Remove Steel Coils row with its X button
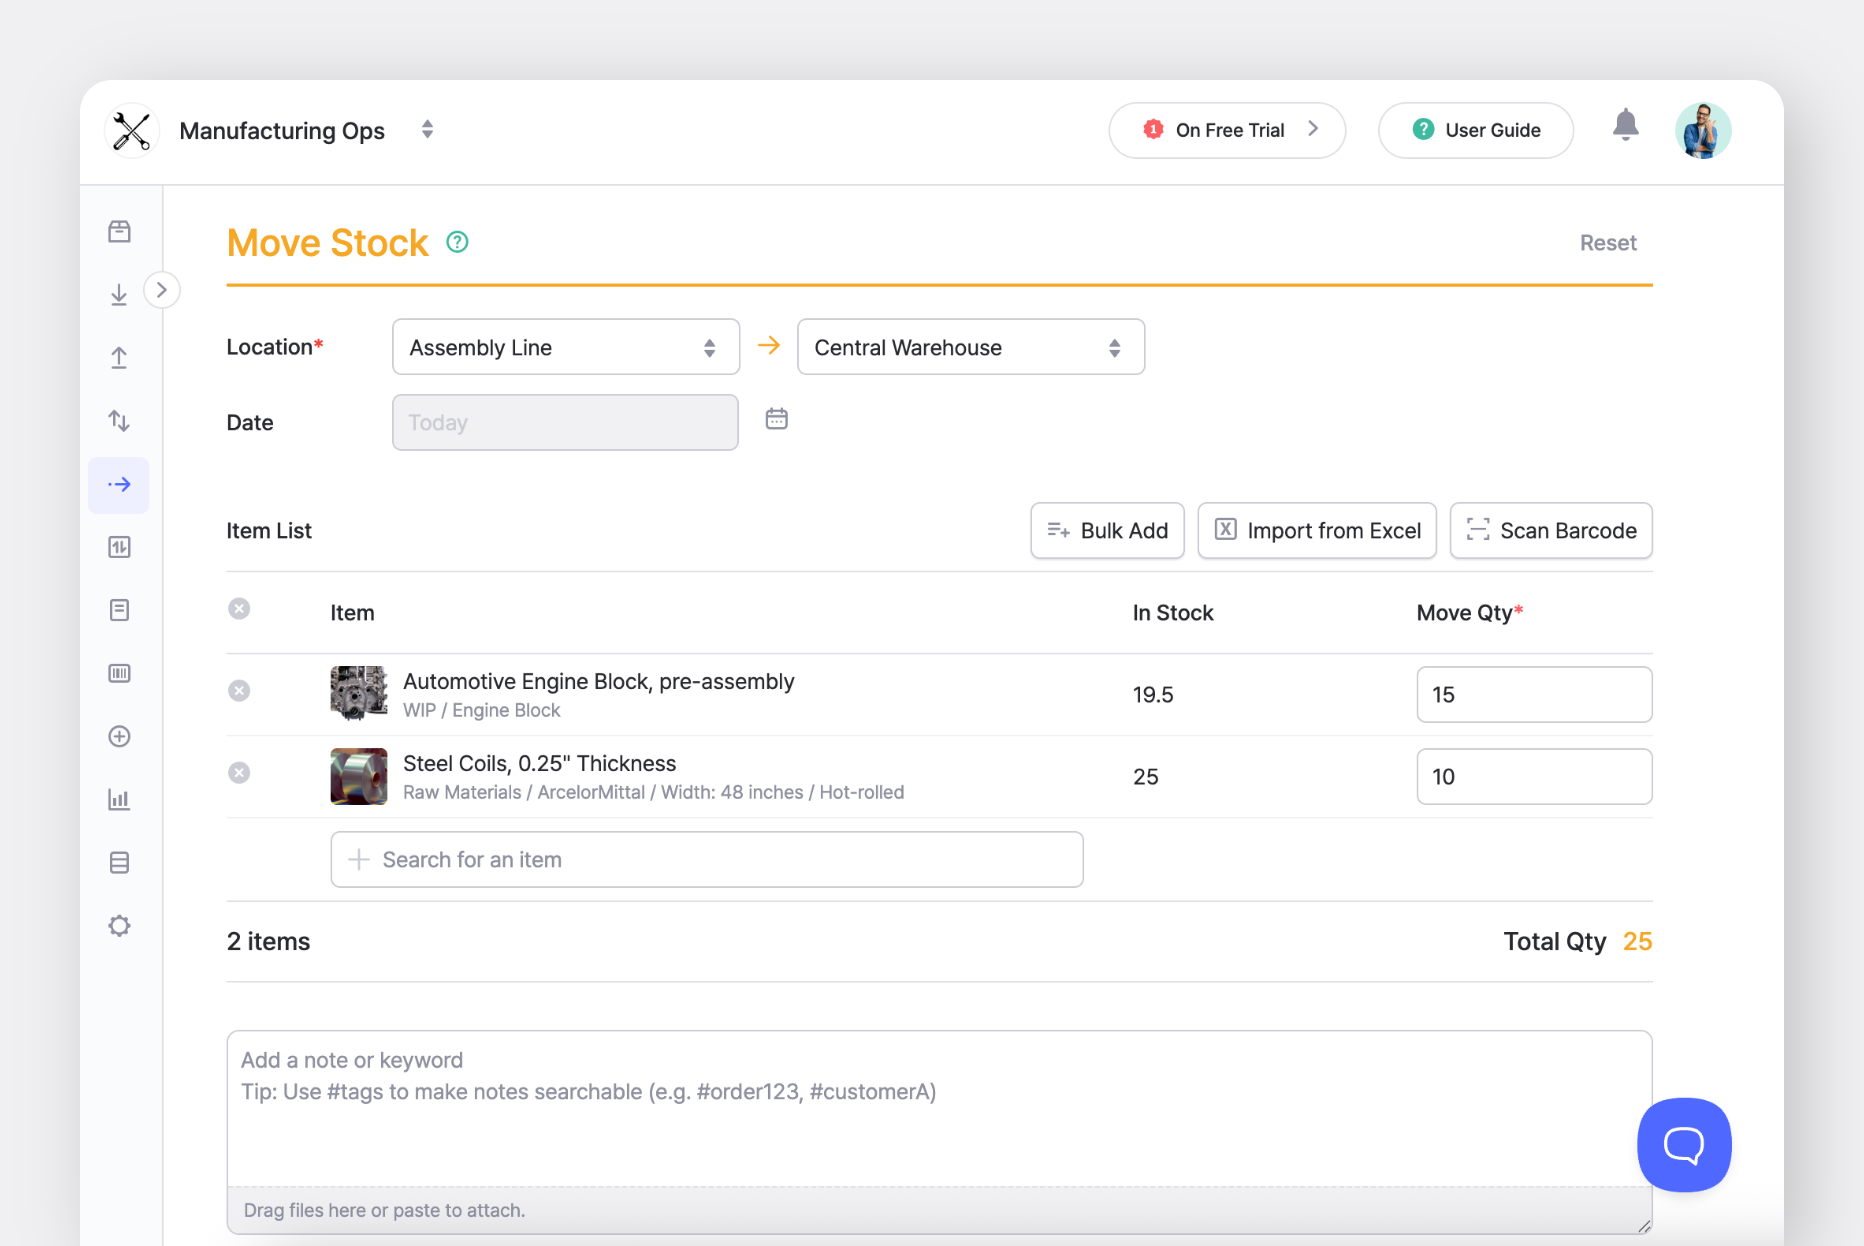The height and width of the screenshot is (1246, 1864). click(239, 772)
